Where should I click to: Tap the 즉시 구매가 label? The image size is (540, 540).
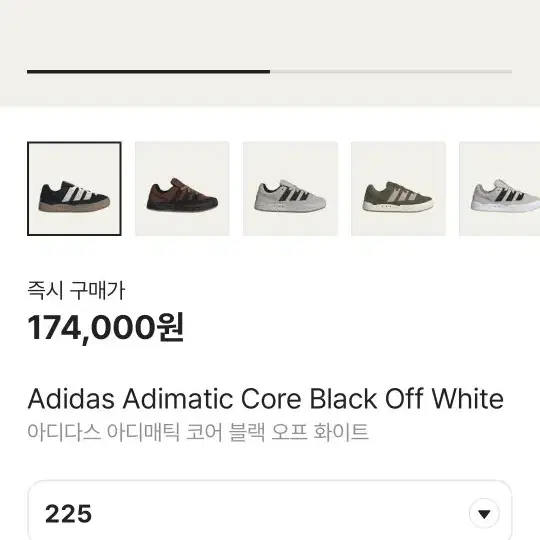point(76,291)
